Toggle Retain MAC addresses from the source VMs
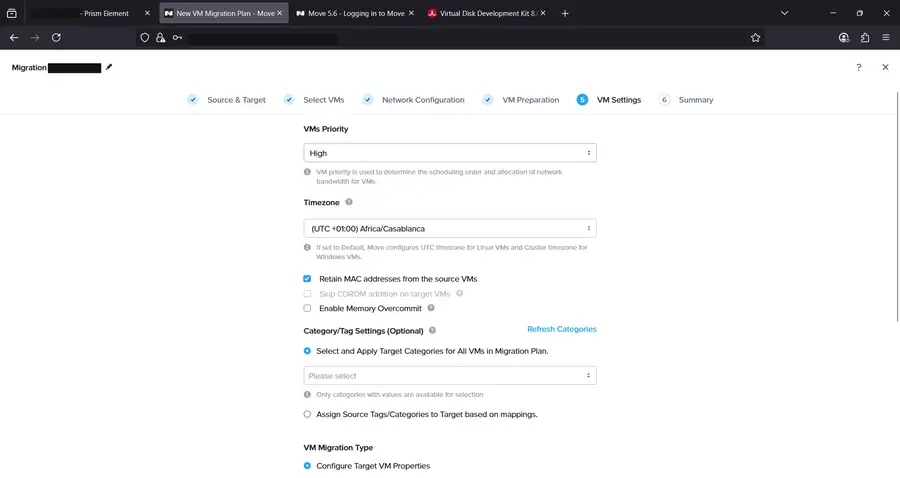The width and height of the screenshot is (900, 478). (x=307, y=278)
